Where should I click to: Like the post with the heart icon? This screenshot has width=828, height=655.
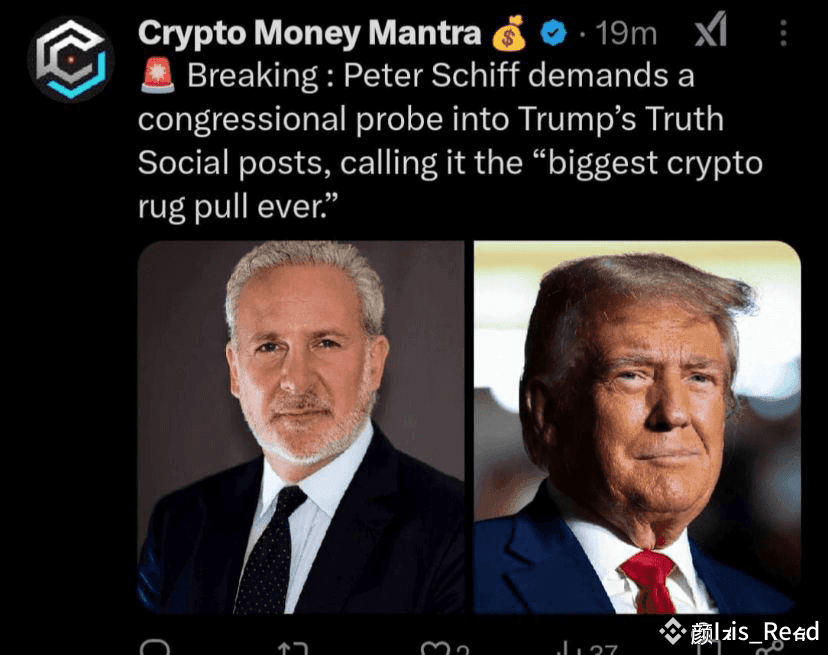coord(435,649)
